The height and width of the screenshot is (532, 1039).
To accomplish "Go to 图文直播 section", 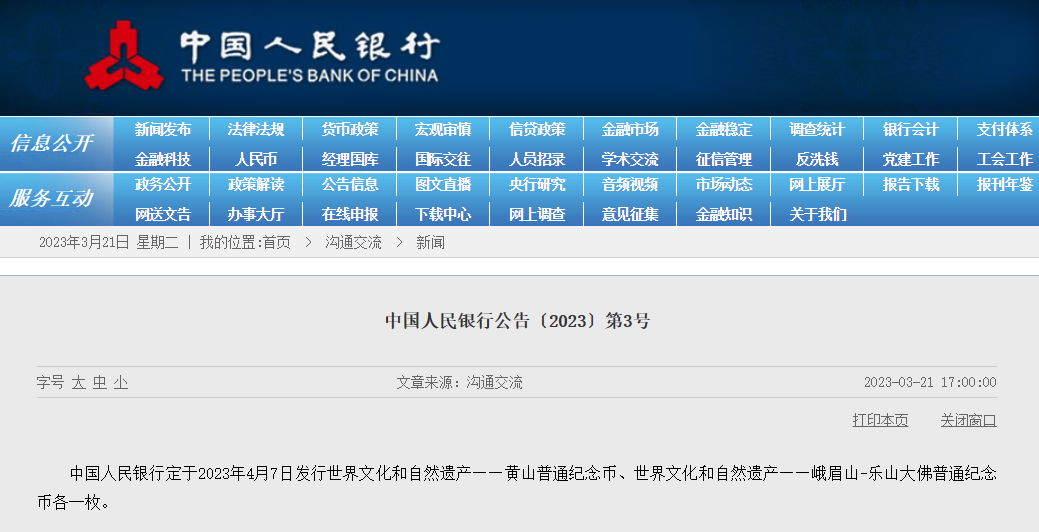I will tap(443, 184).
